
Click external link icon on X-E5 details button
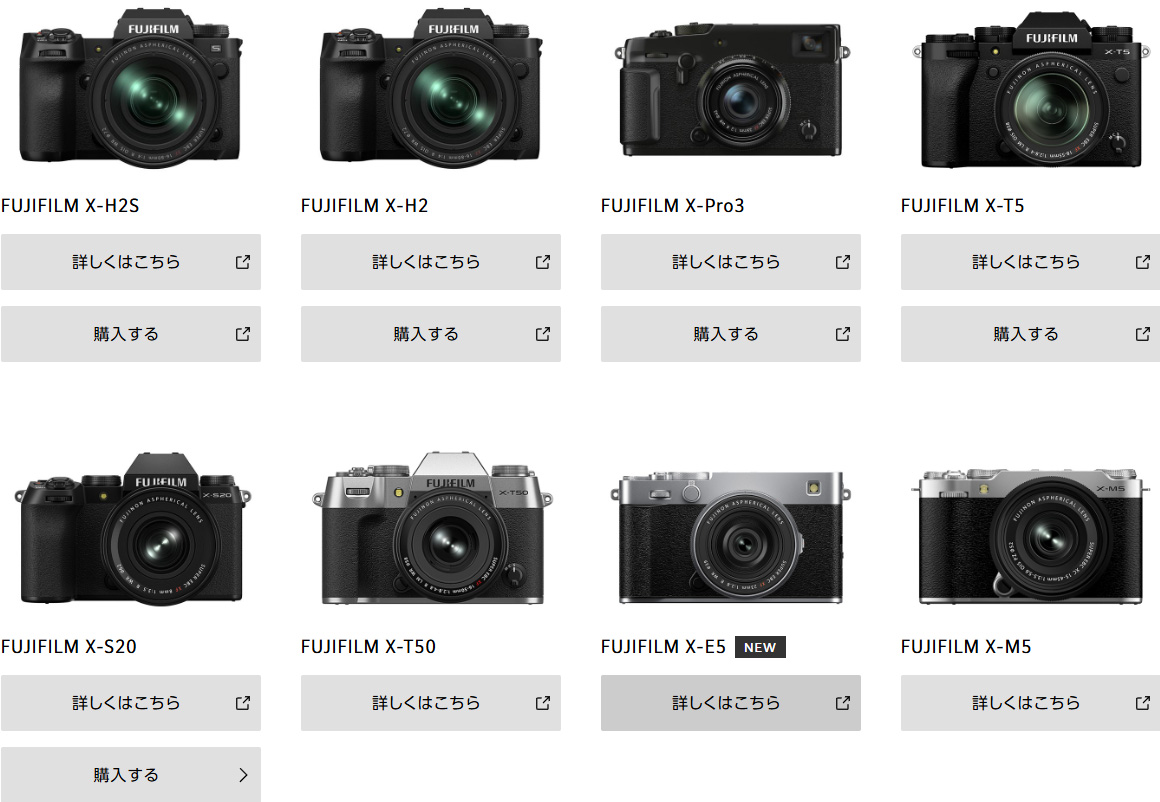click(x=843, y=703)
